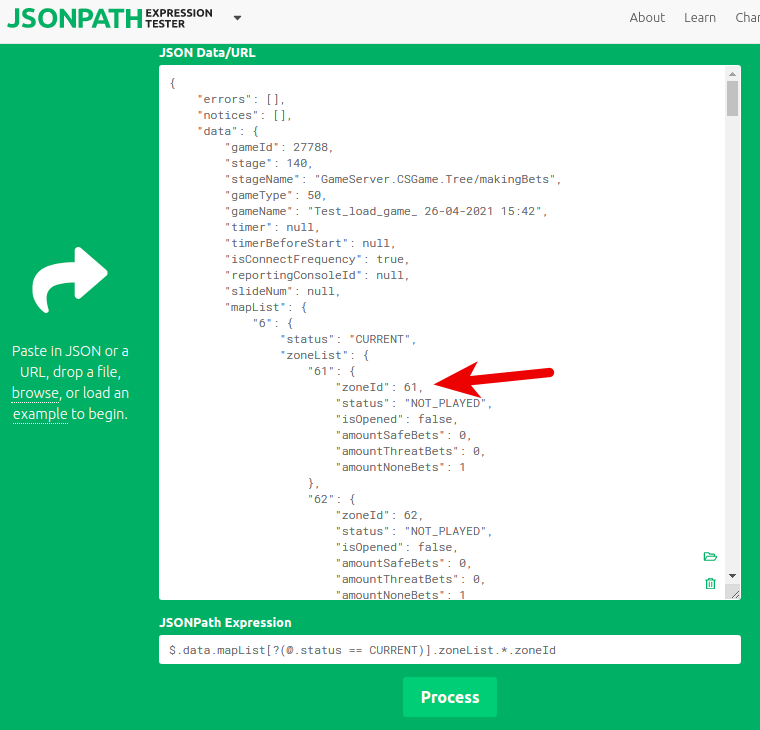Click the "status": "CURRENT" line
The image size is (760, 730).
click(348, 339)
